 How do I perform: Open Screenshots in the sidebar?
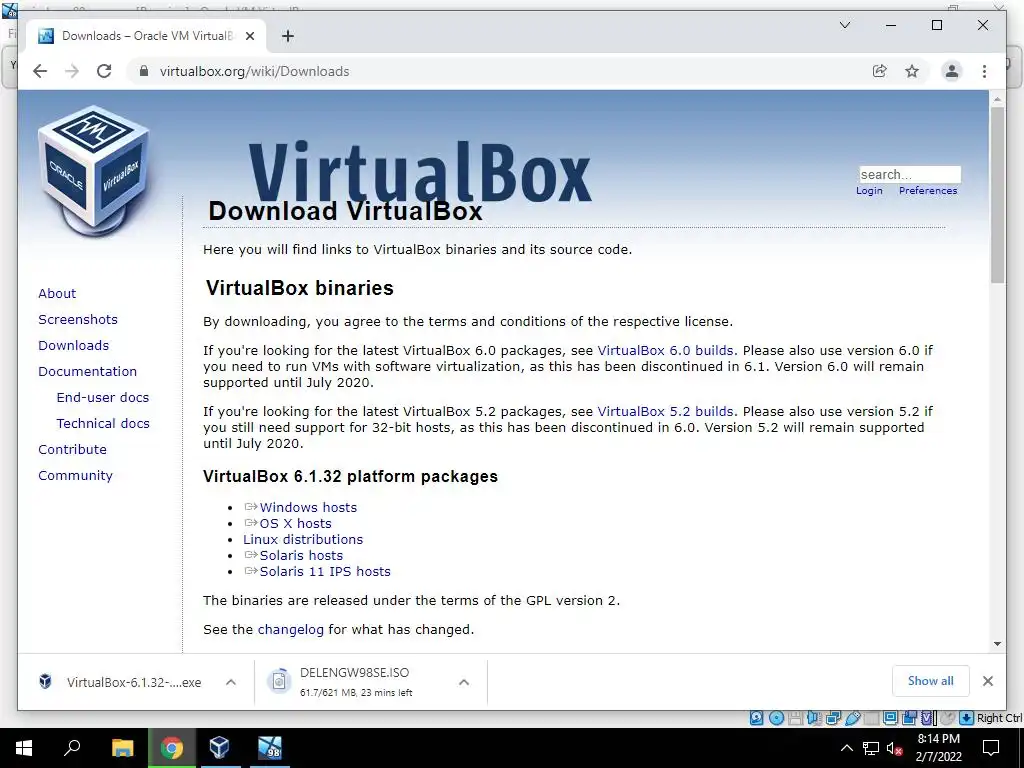tap(78, 319)
